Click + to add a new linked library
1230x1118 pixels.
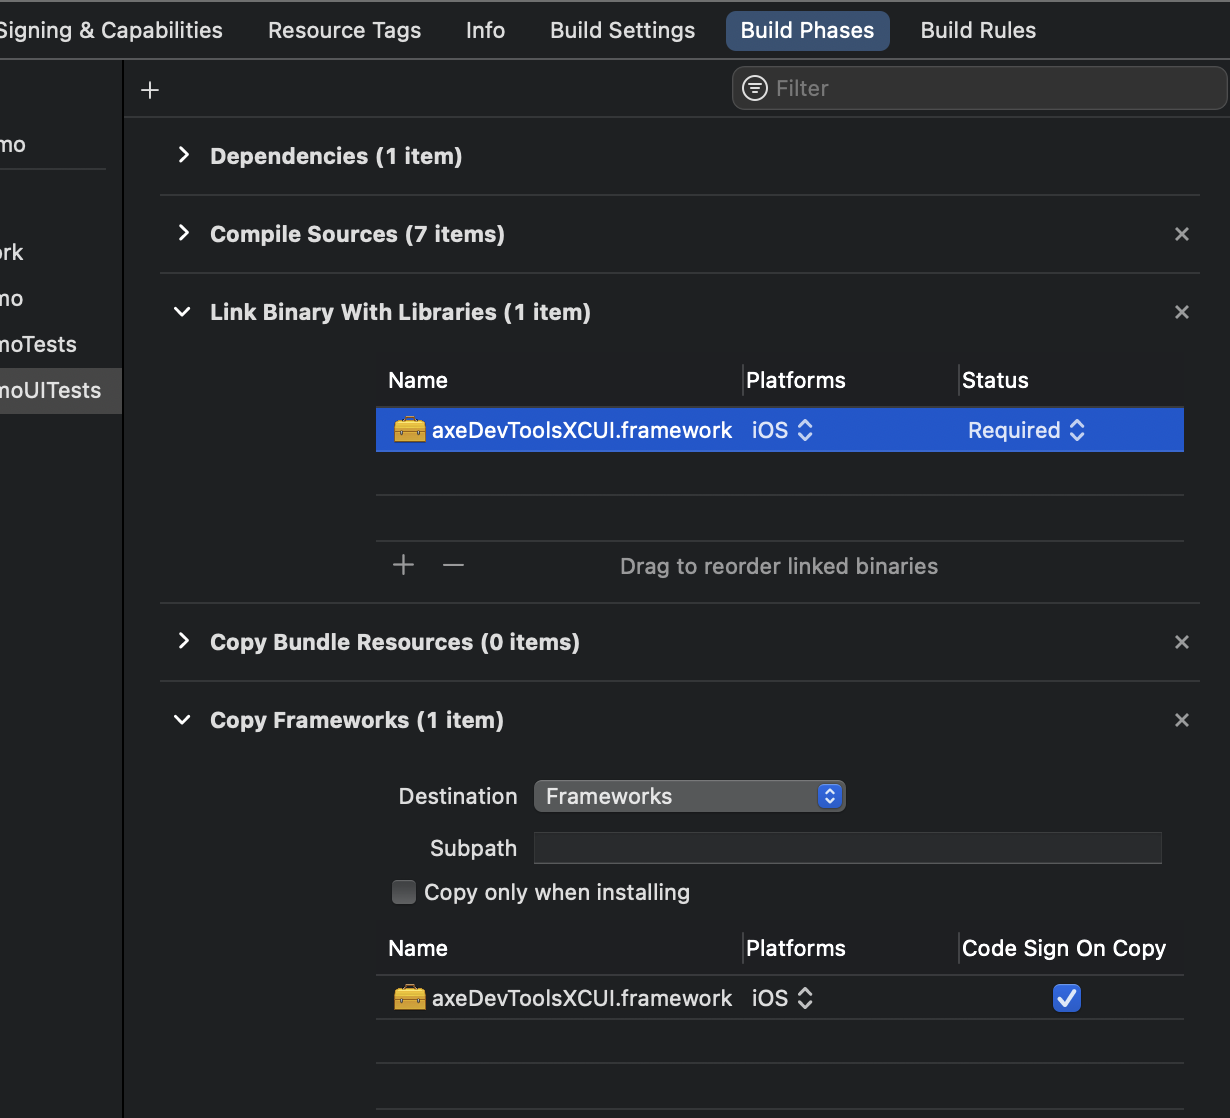tap(403, 564)
